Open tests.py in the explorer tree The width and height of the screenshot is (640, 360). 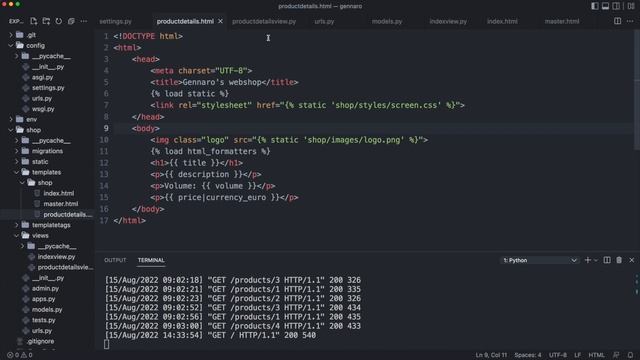tap(44, 320)
